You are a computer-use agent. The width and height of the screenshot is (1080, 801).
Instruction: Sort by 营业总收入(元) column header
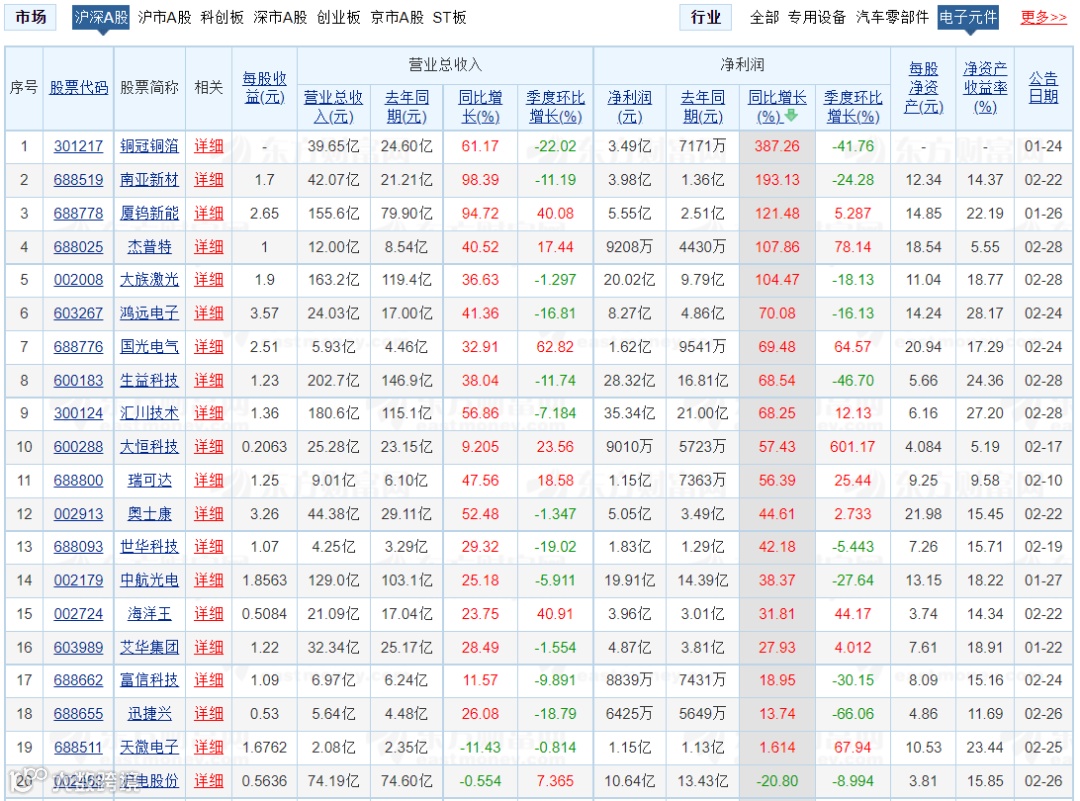[x=333, y=107]
